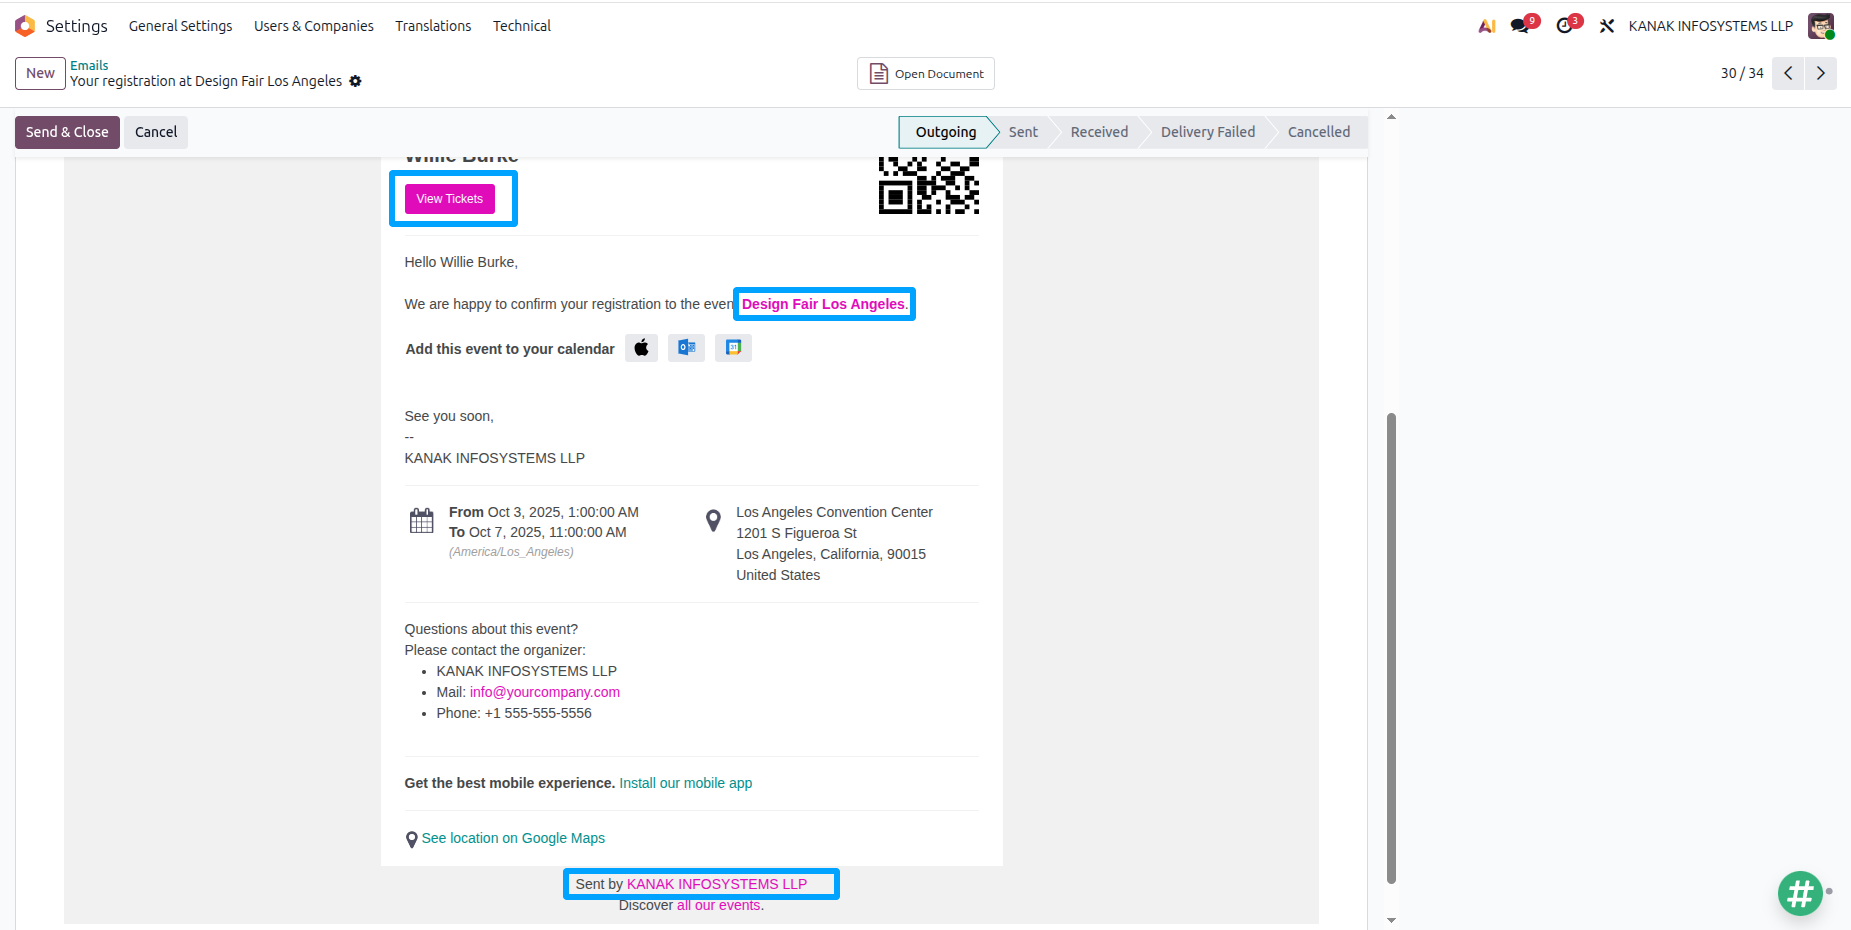Click the America/Los_Angeles timezone text

(x=511, y=552)
